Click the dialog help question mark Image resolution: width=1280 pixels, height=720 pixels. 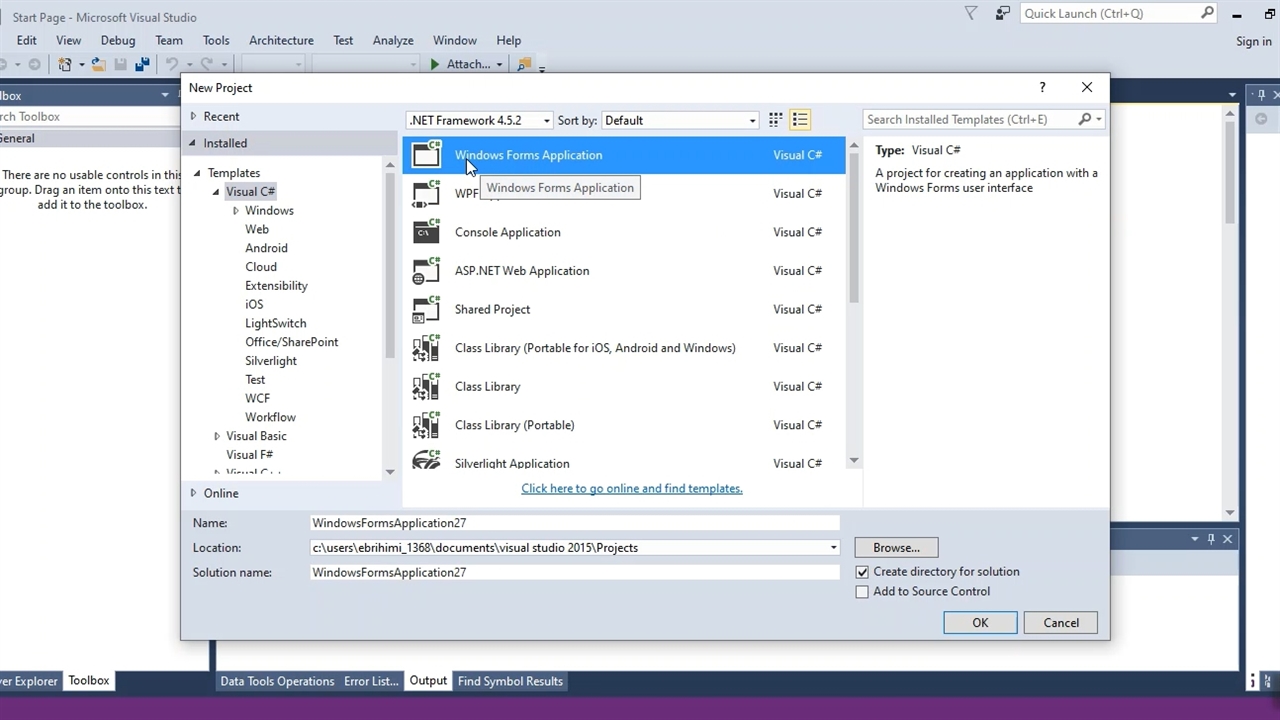coord(1042,88)
